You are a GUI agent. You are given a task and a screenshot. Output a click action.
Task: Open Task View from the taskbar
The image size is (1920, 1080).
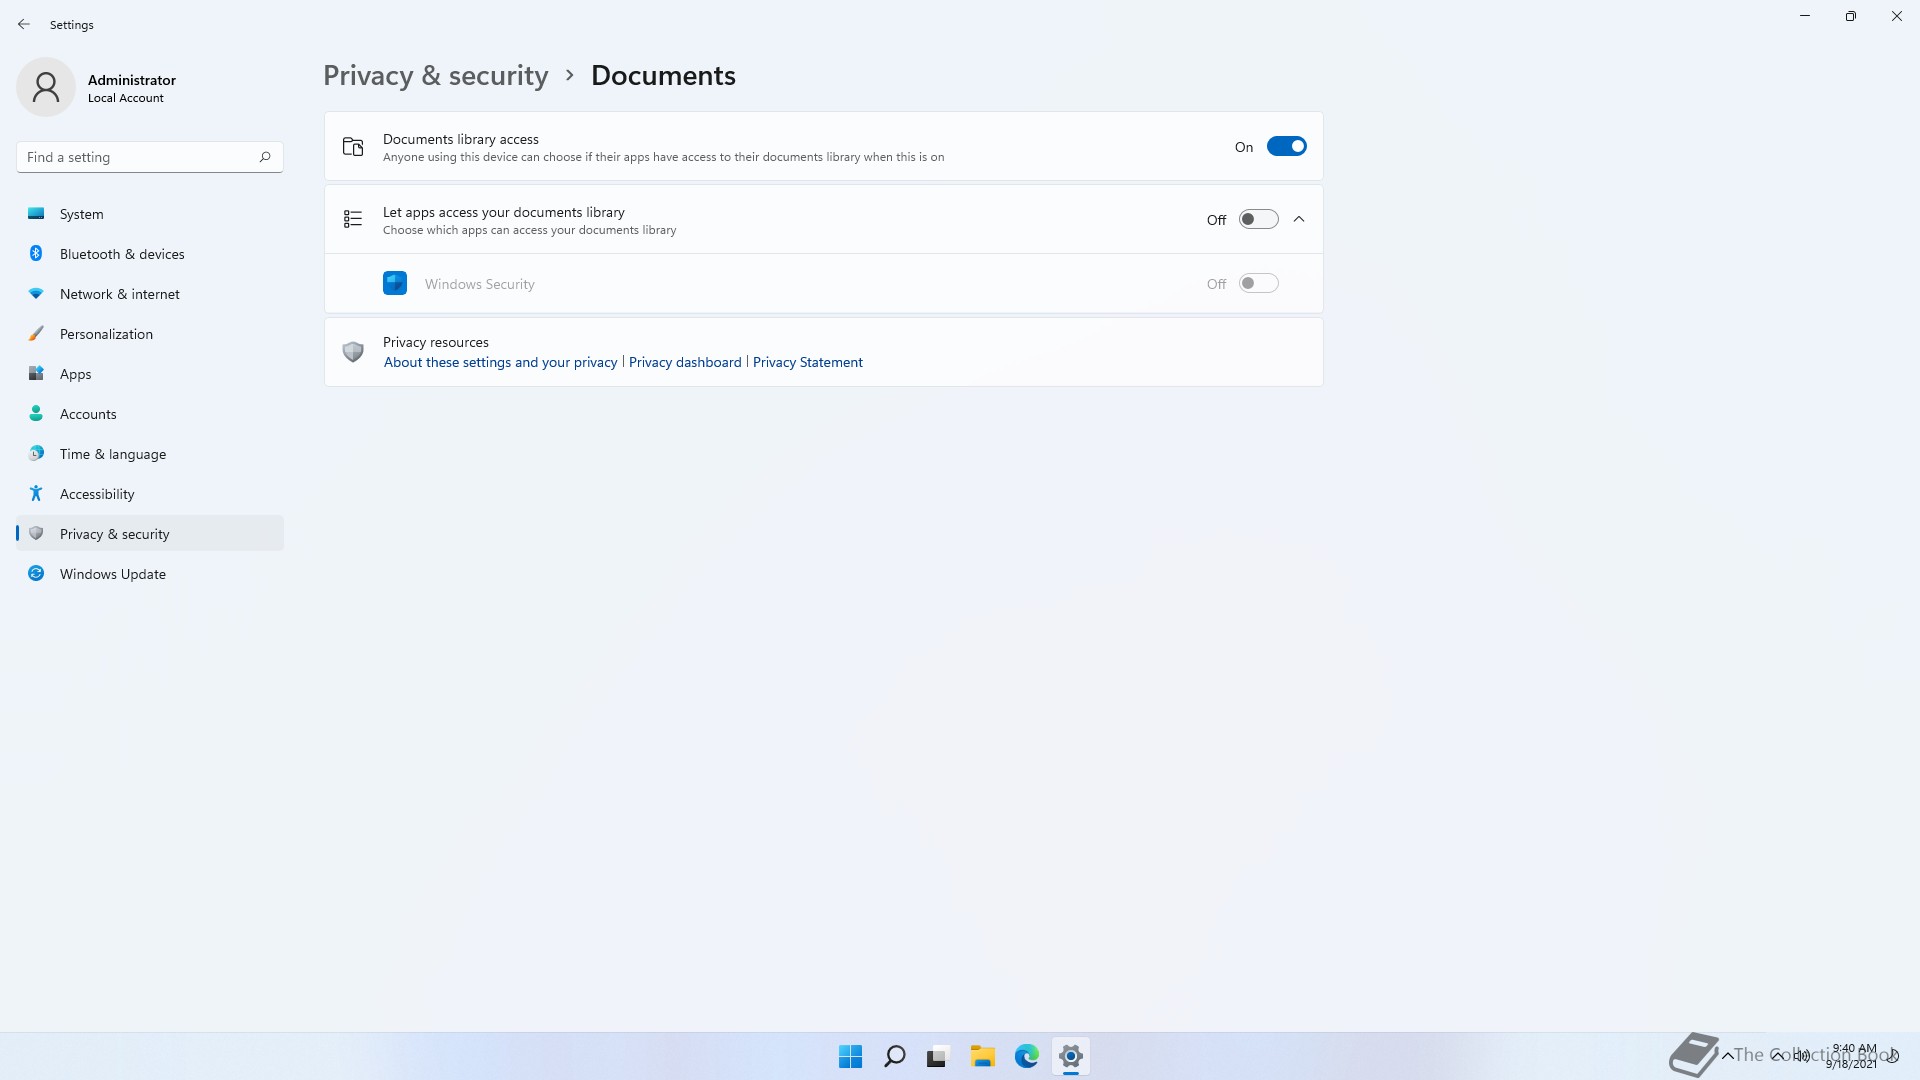(937, 1056)
